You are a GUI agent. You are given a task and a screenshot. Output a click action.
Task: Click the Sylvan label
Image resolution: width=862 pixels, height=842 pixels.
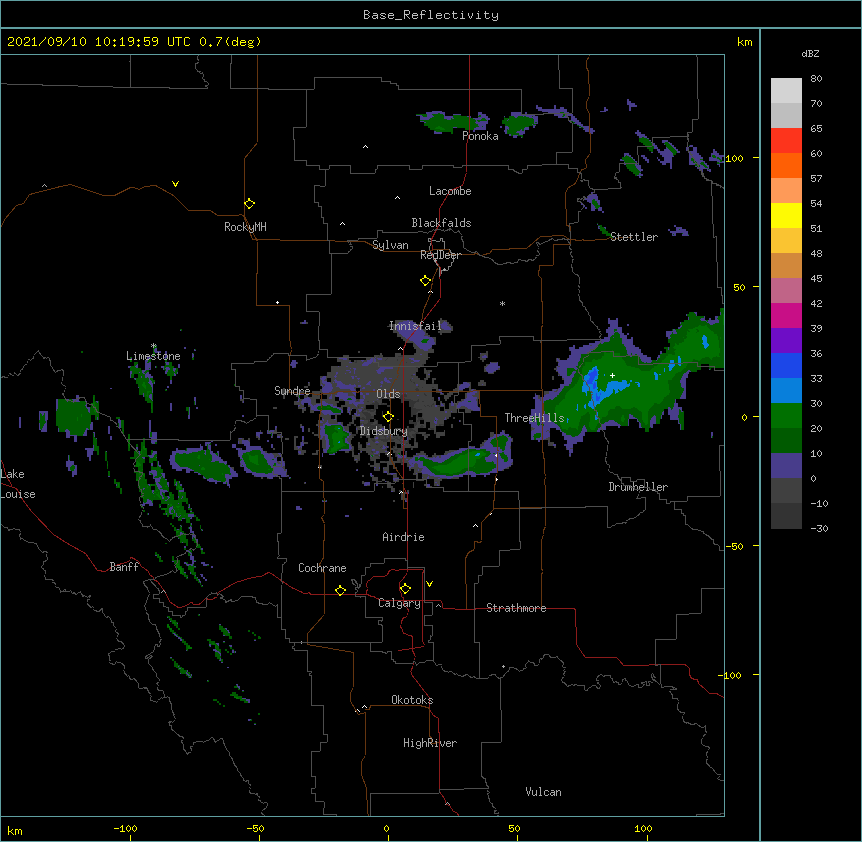tap(390, 245)
